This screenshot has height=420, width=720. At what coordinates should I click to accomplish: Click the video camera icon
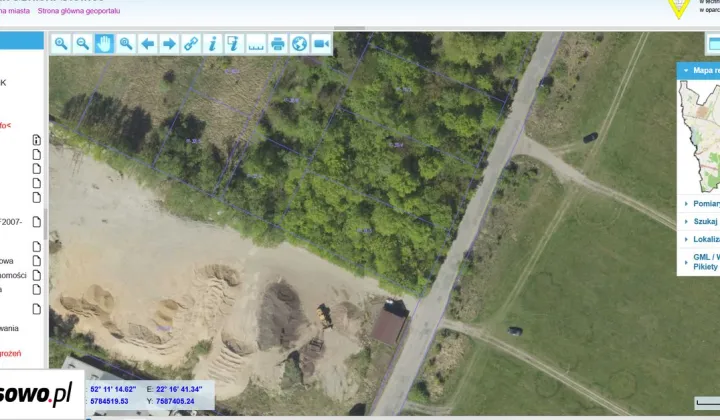pyautogui.click(x=321, y=44)
